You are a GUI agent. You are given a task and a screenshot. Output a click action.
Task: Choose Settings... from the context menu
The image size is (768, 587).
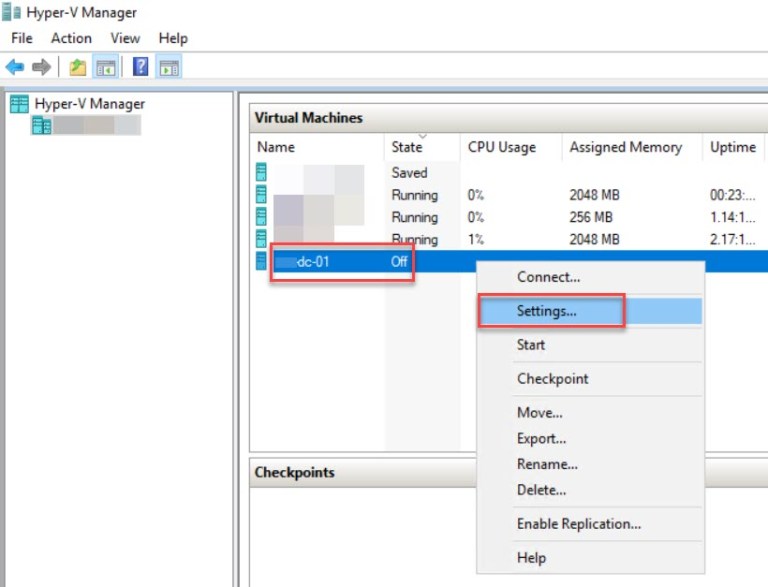pyautogui.click(x=590, y=311)
